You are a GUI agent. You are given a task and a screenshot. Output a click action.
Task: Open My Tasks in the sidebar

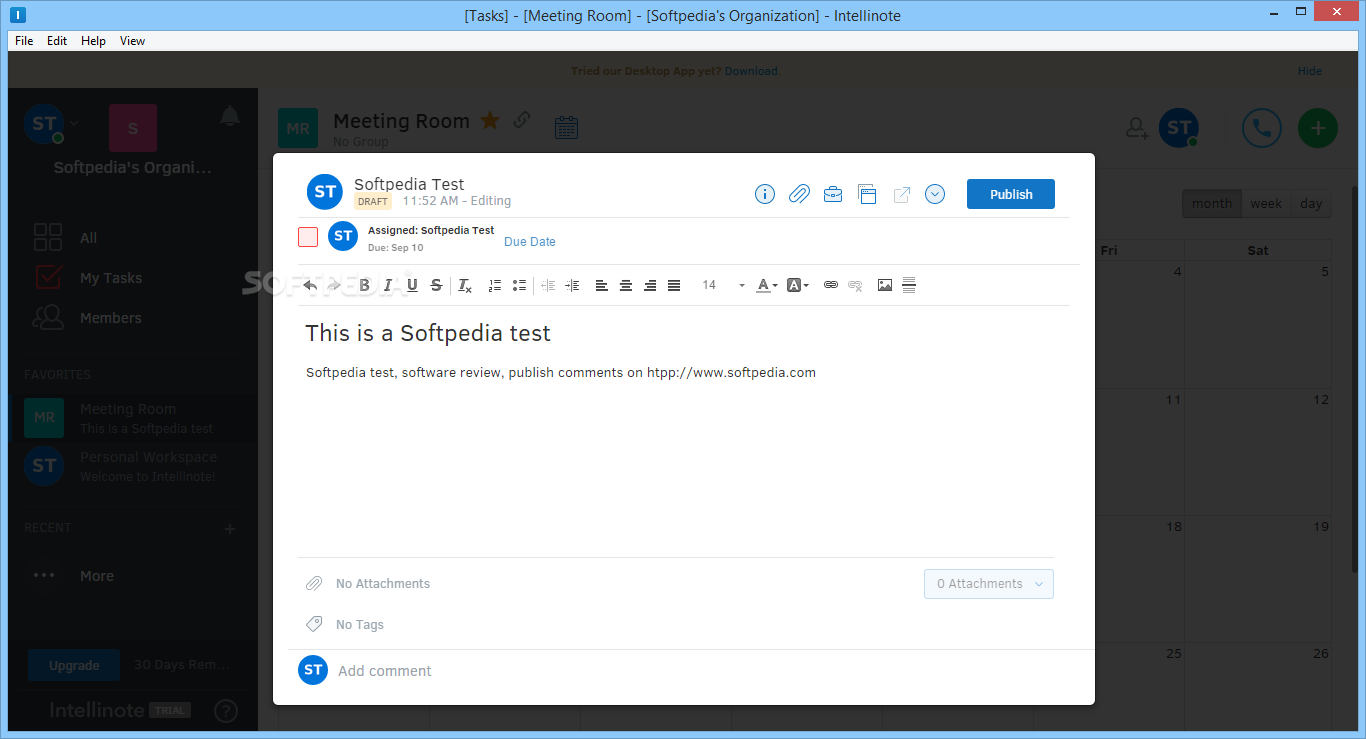tap(111, 278)
